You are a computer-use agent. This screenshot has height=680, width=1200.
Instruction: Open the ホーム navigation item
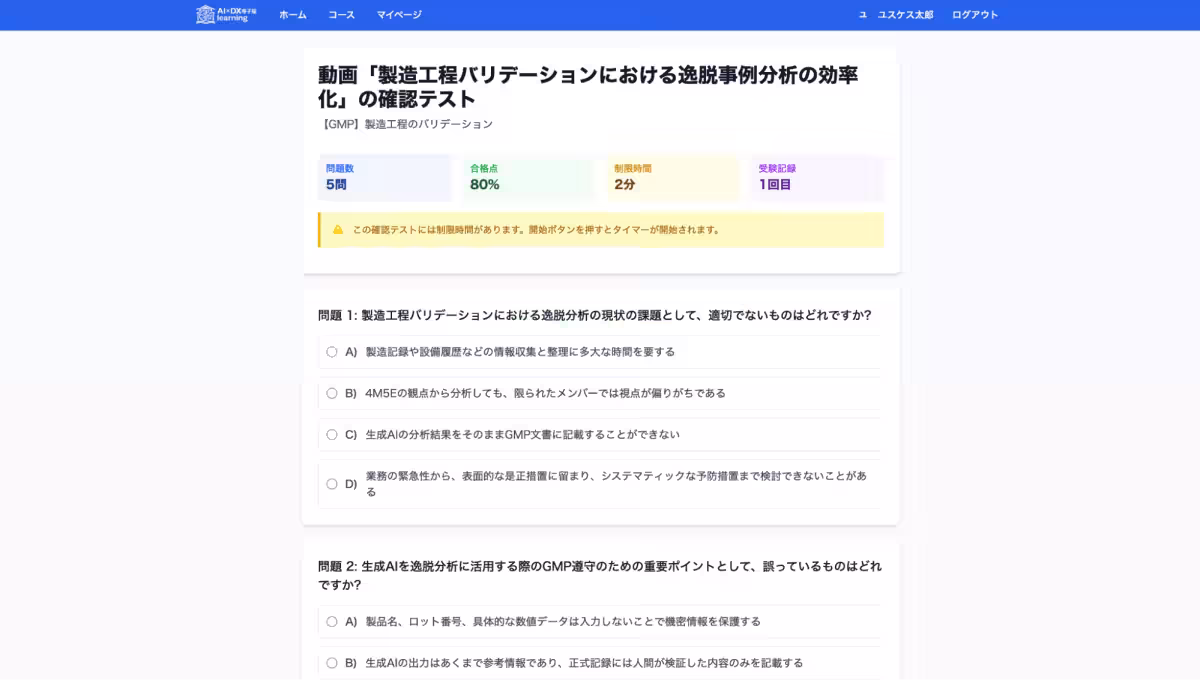[291, 14]
